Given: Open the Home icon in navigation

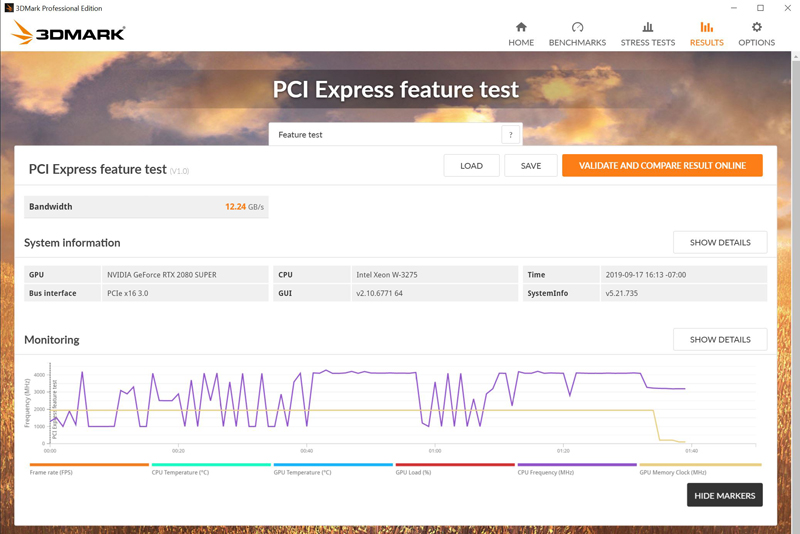Looking at the screenshot, I should coord(521,27).
